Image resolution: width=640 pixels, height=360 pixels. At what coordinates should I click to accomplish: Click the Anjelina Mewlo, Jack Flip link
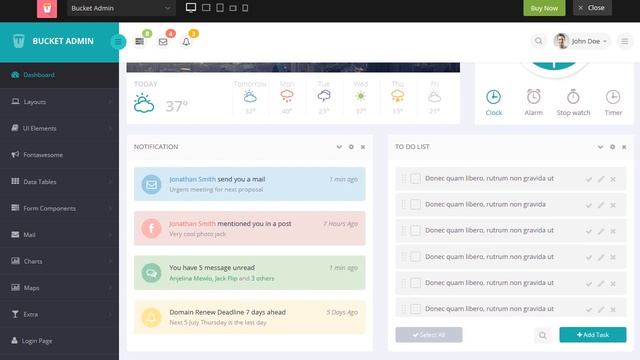click(203, 278)
